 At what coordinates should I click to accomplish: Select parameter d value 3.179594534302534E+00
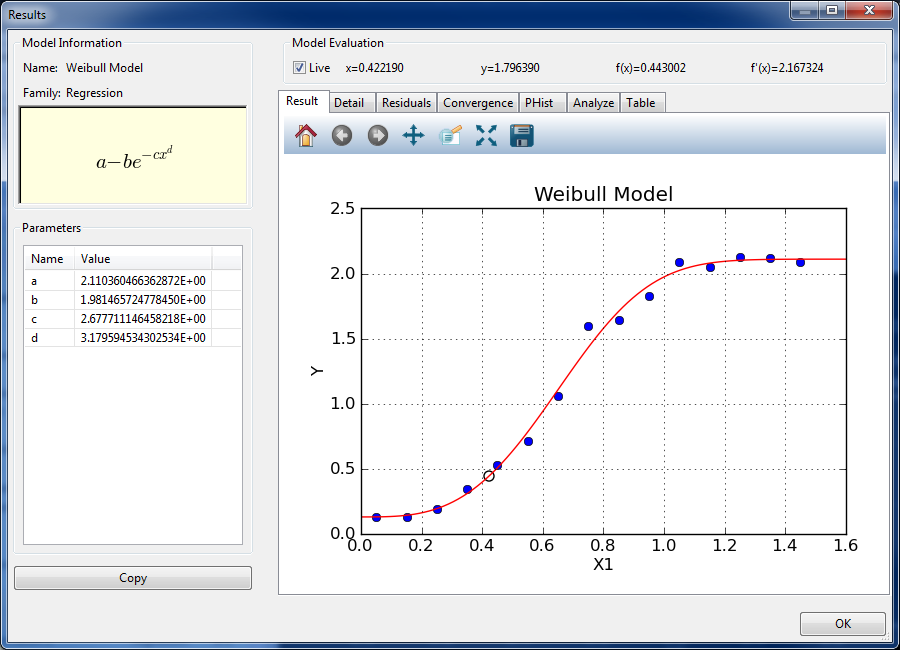click(143, 338)
